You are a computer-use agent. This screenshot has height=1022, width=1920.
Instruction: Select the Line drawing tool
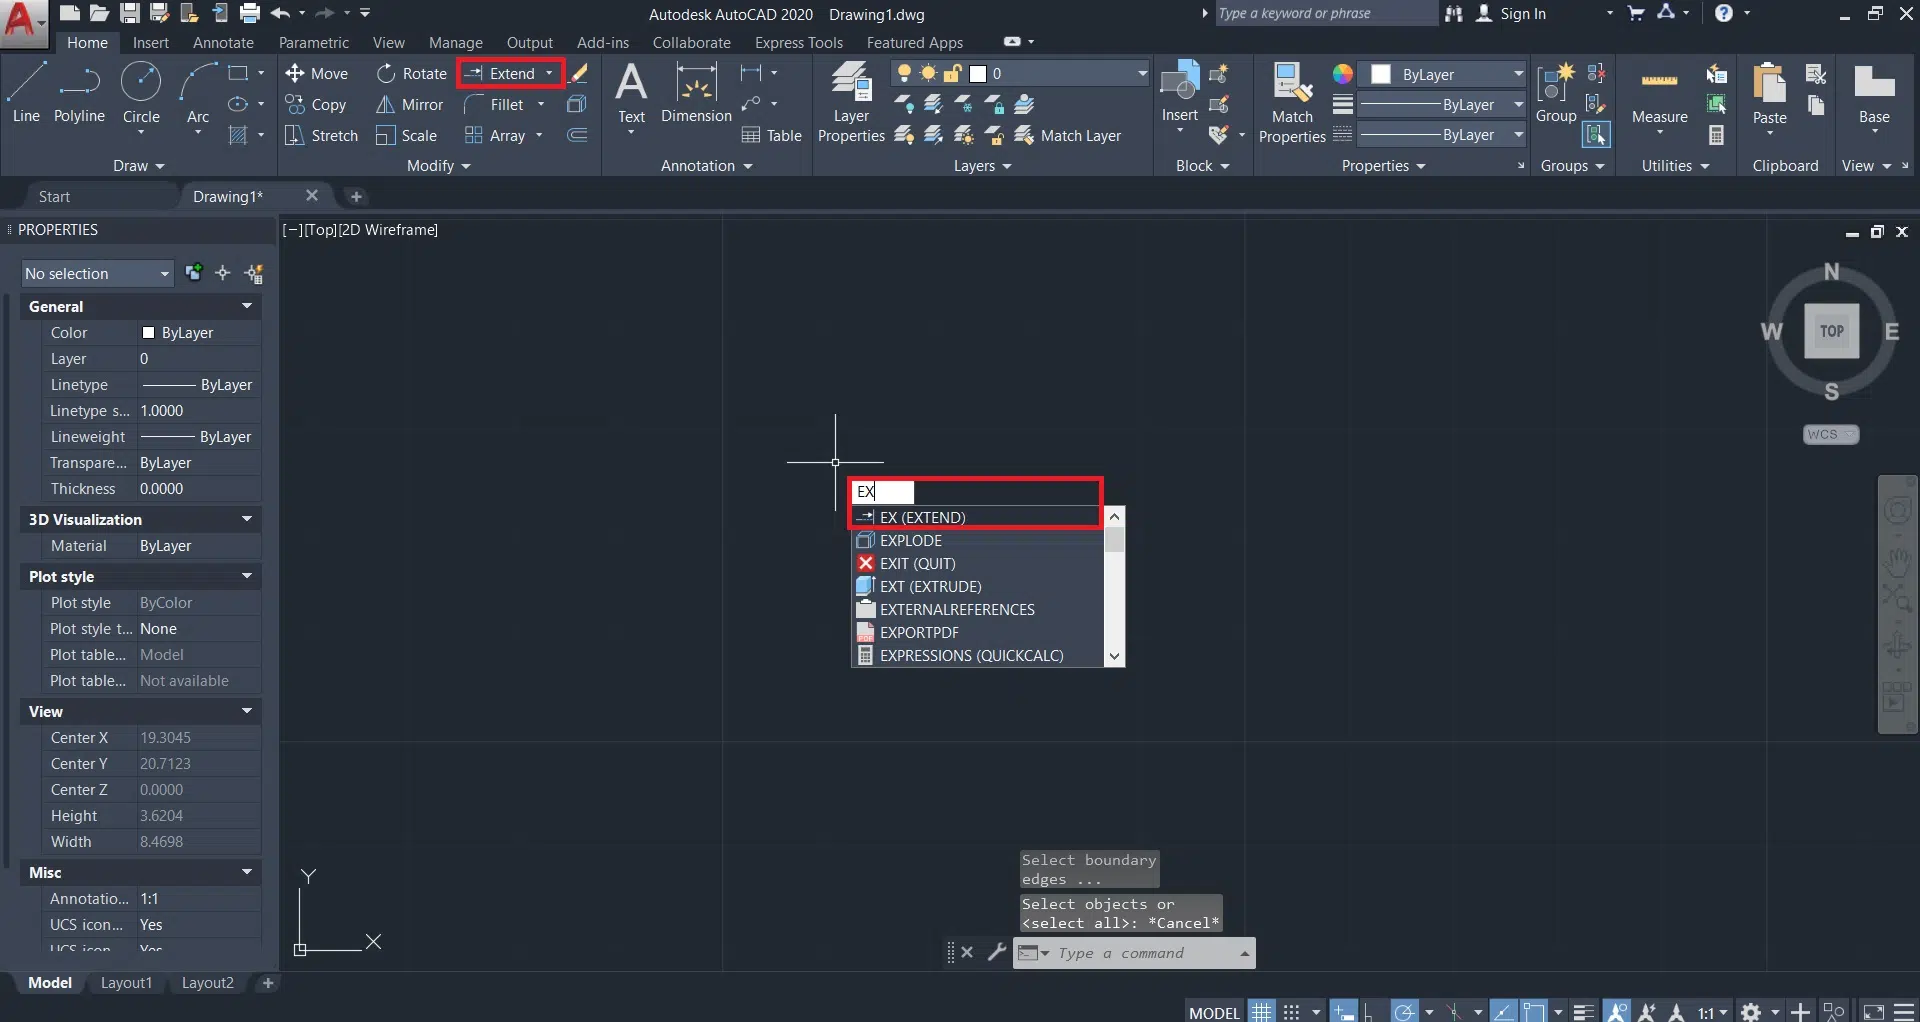point(26,92)
